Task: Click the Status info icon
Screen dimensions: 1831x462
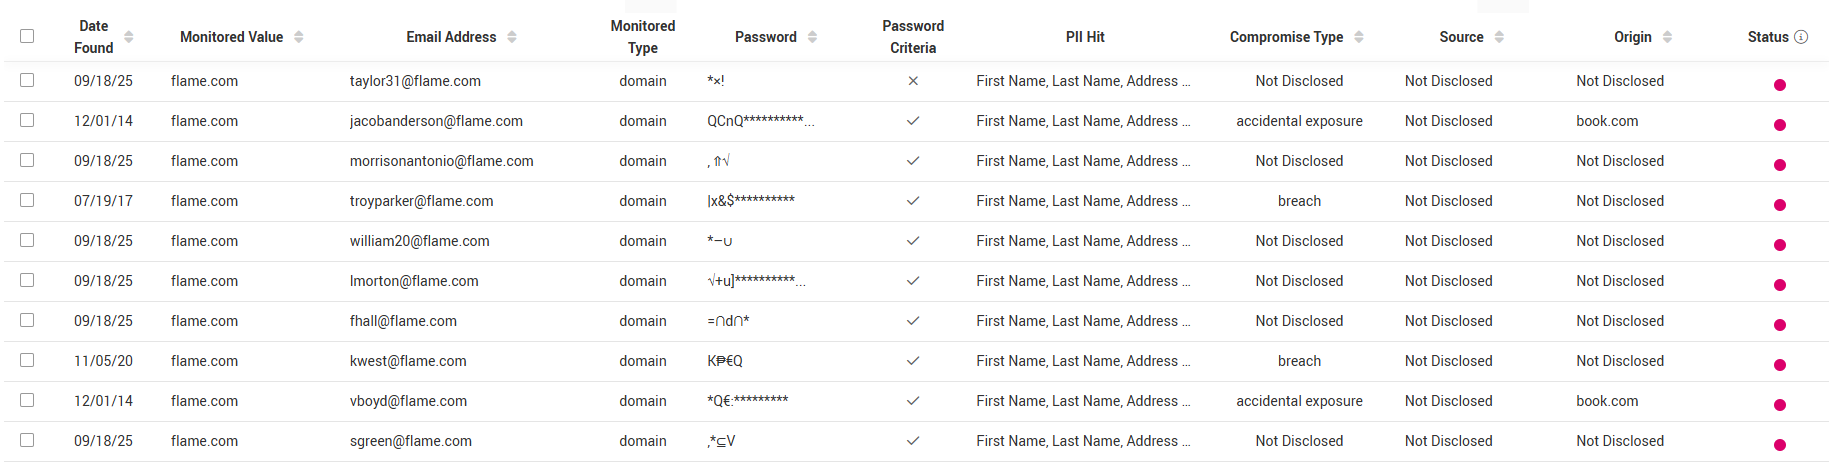Action: 1801,37
